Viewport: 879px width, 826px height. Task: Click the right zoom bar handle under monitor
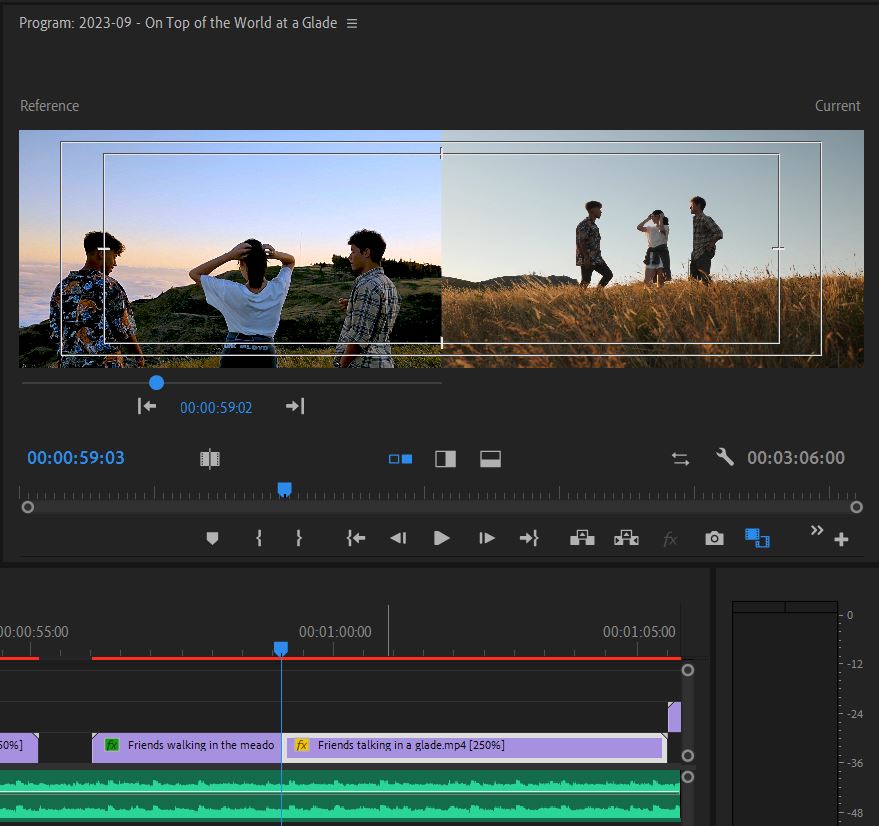pos(856,507)
